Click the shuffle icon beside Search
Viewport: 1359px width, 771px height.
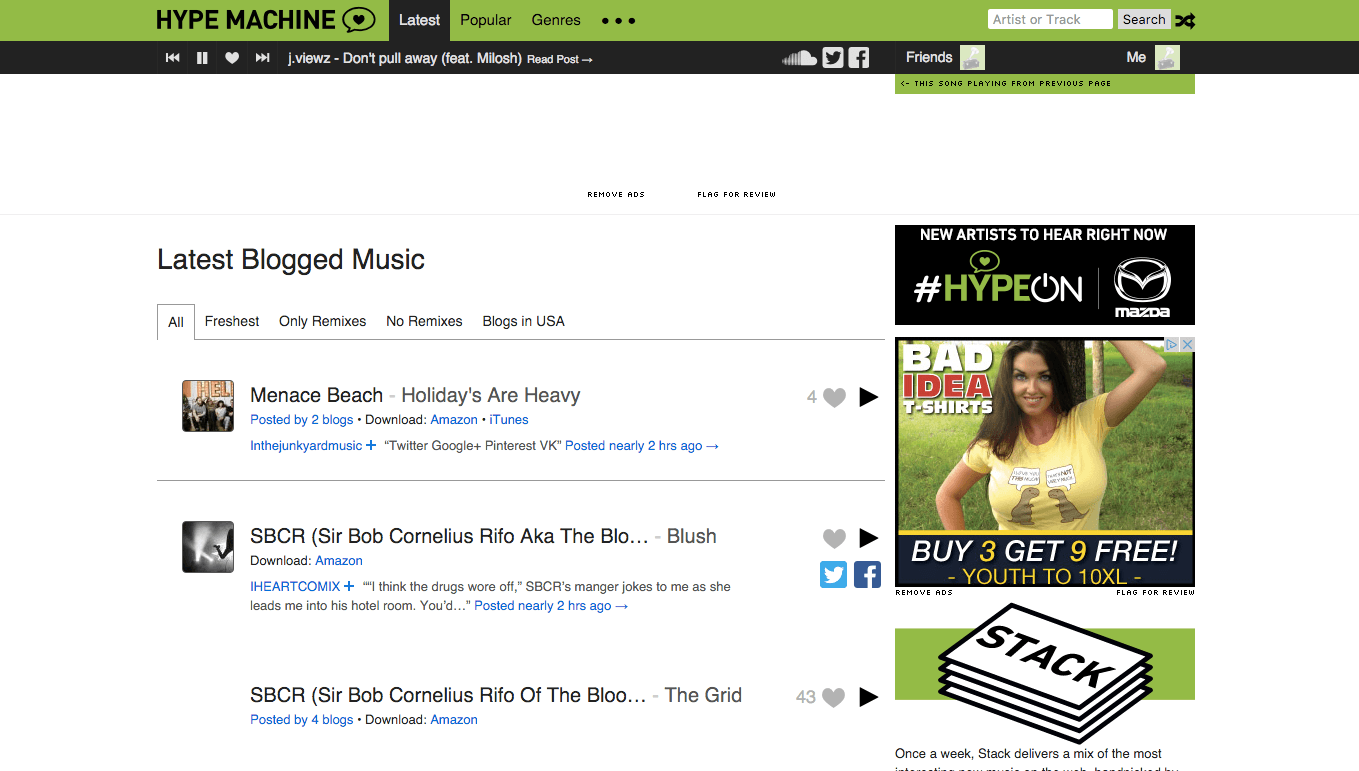(x=1184, y=20)
